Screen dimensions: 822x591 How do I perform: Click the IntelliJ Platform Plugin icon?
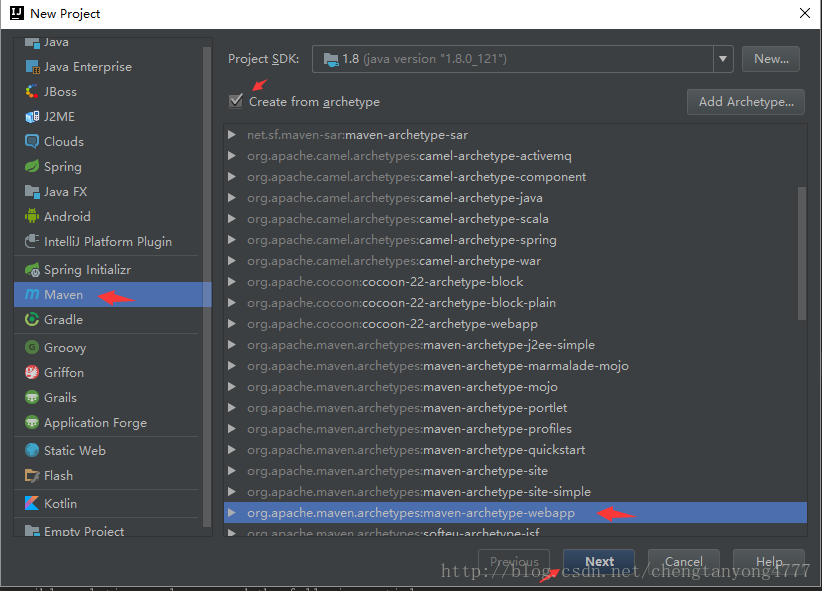click(x=32, y=241)
